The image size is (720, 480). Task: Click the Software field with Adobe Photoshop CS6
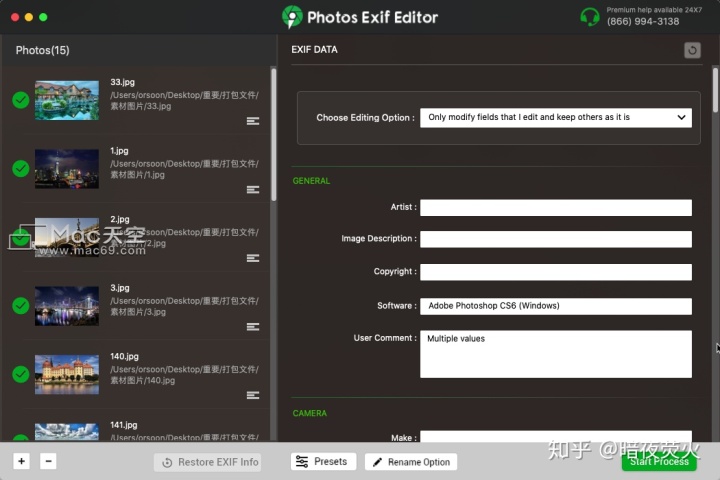coord(556,306)
